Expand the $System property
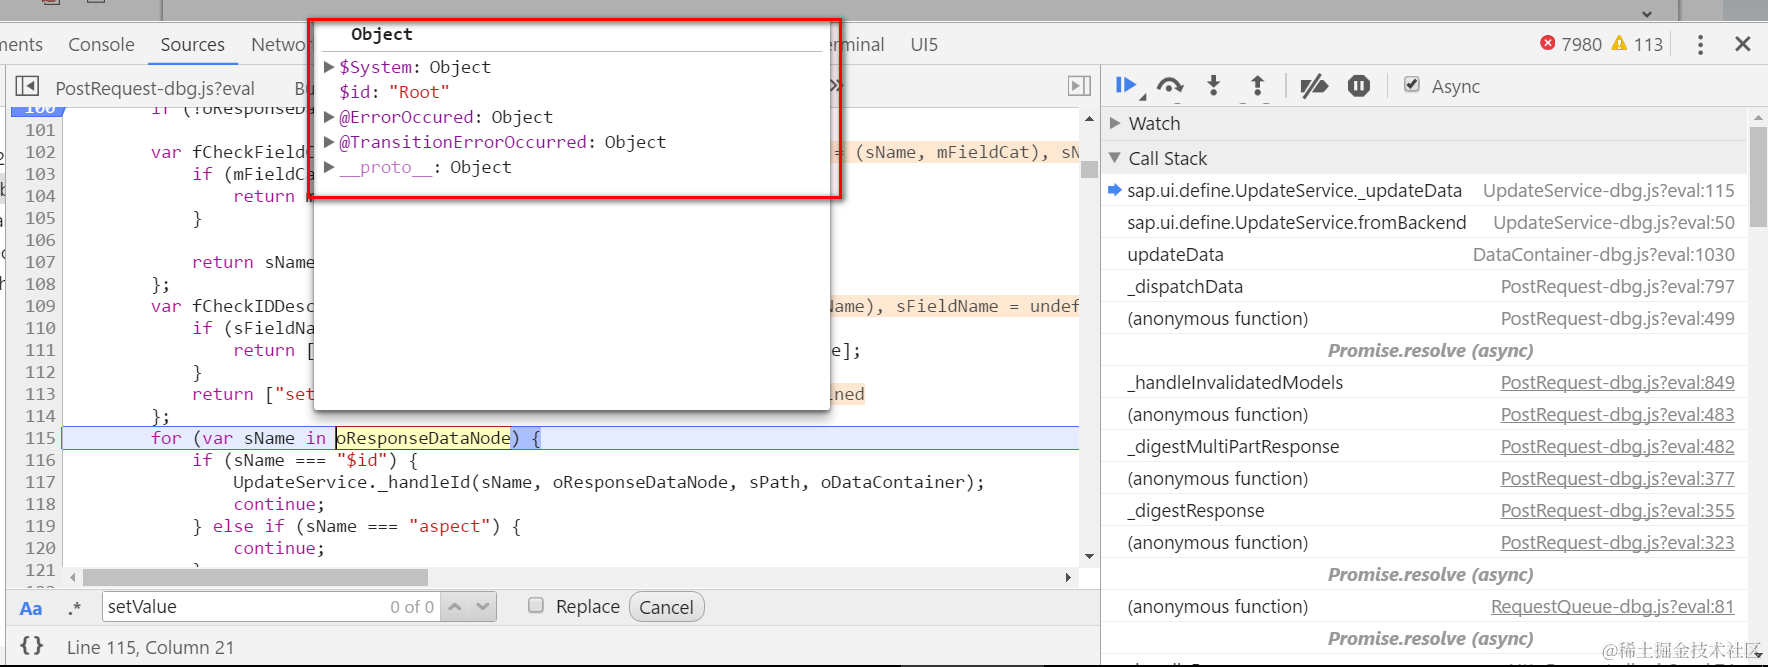 click(329, 67)
